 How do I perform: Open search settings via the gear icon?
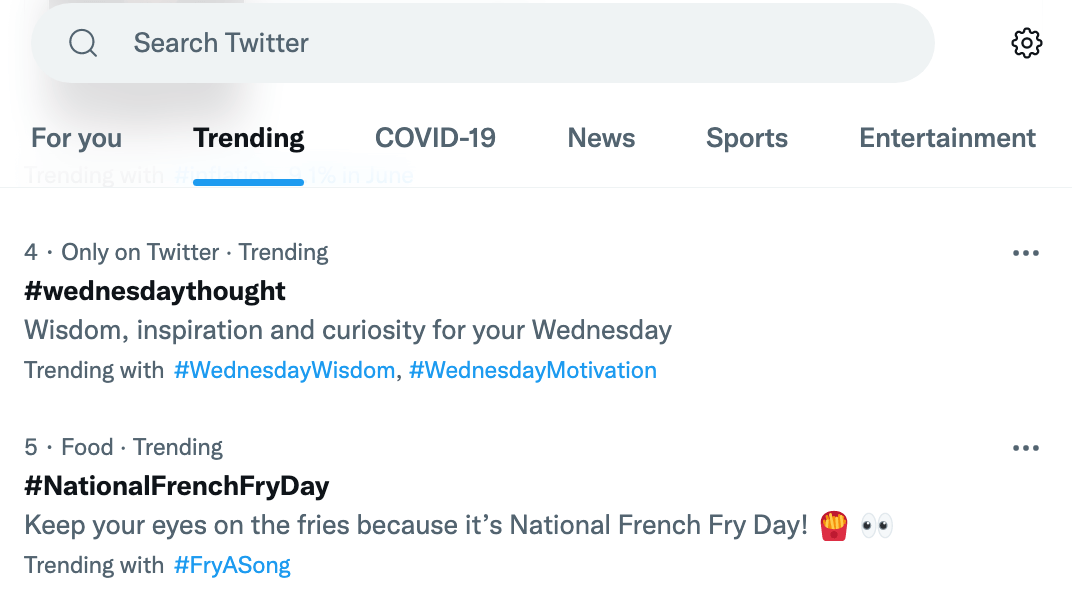1026,42
